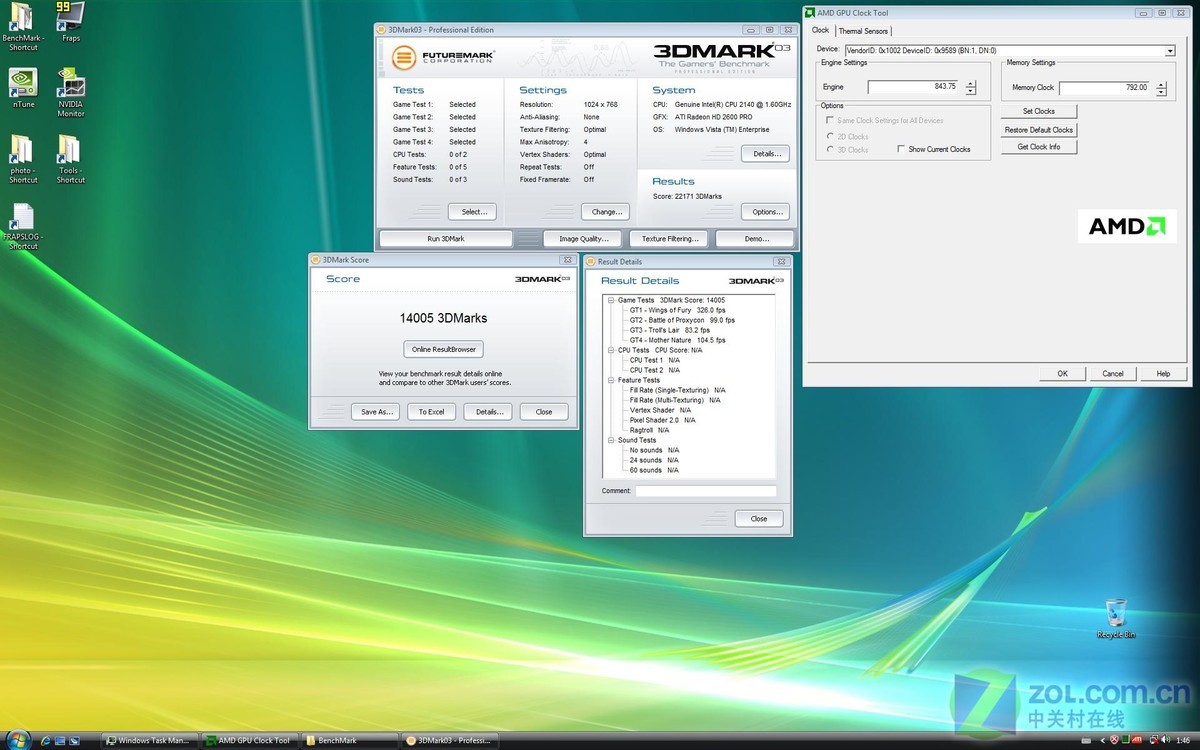Check Same Clock Settings for All Devices
The width and height of the screenshot is (1200, 750).
click(830, 120)
